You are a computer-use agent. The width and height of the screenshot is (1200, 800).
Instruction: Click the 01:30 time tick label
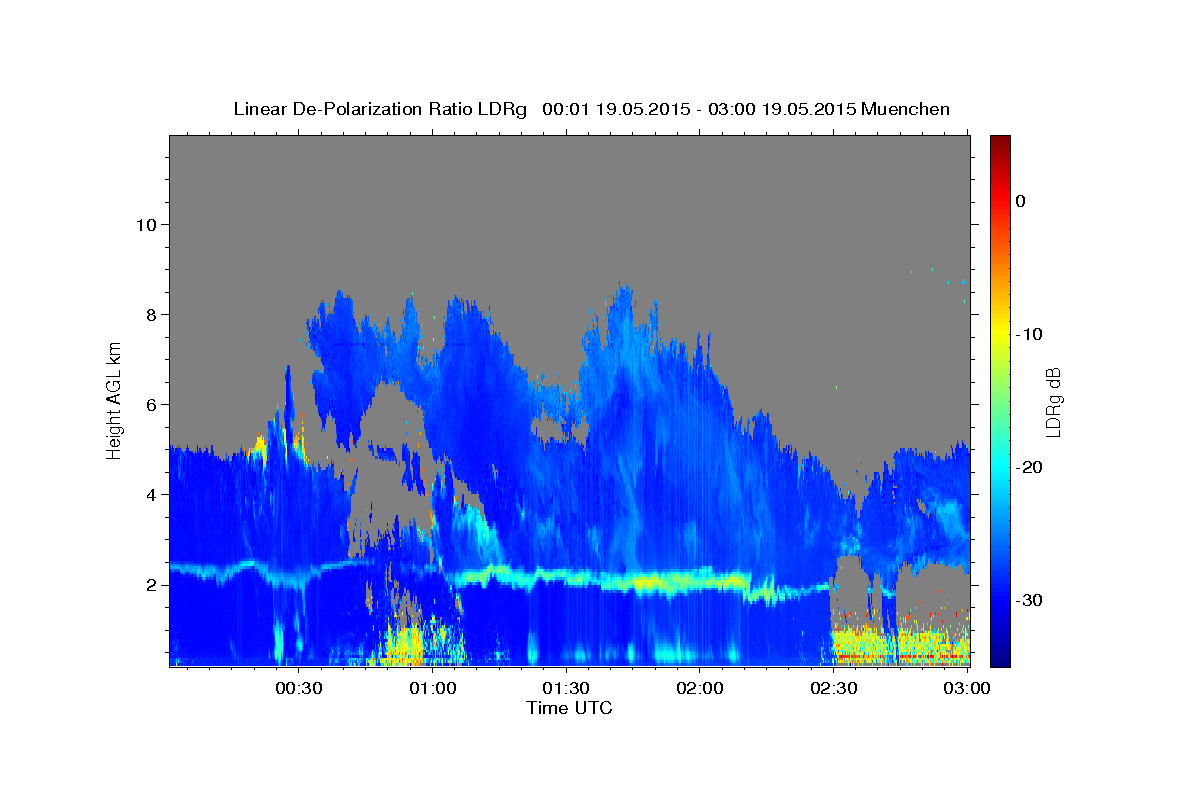tap(567, 689)
